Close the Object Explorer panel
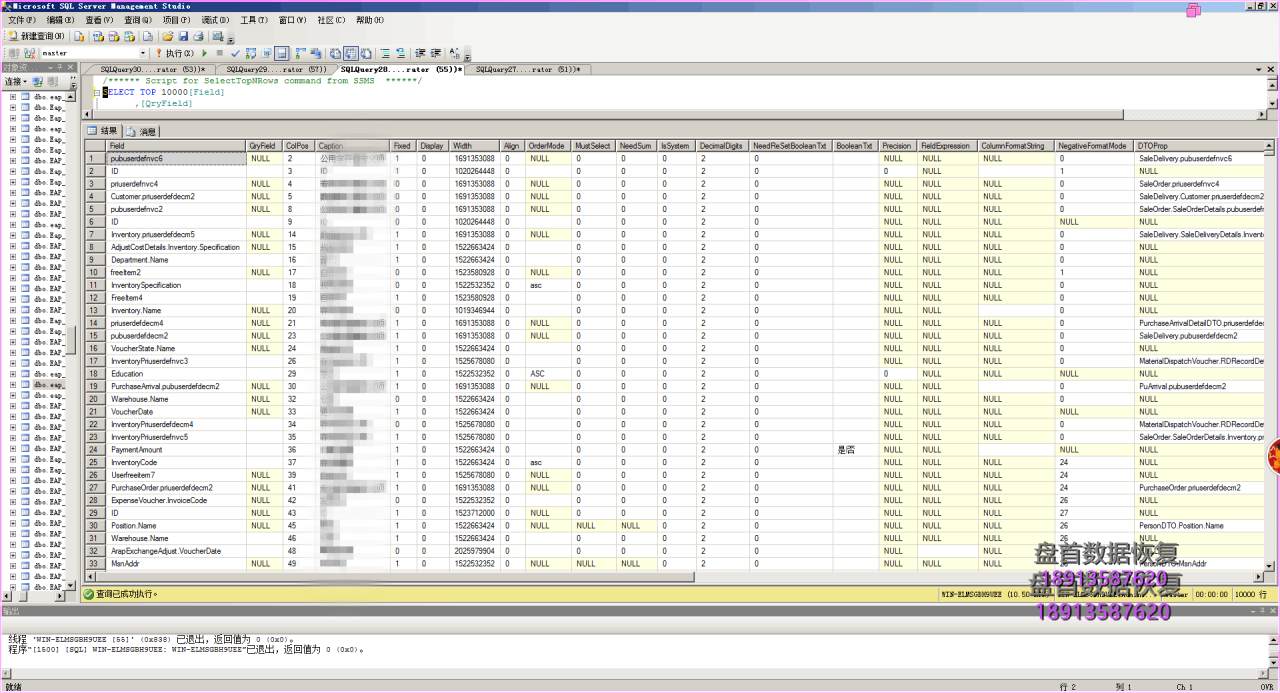1280x693 pixels. point(70,67)
